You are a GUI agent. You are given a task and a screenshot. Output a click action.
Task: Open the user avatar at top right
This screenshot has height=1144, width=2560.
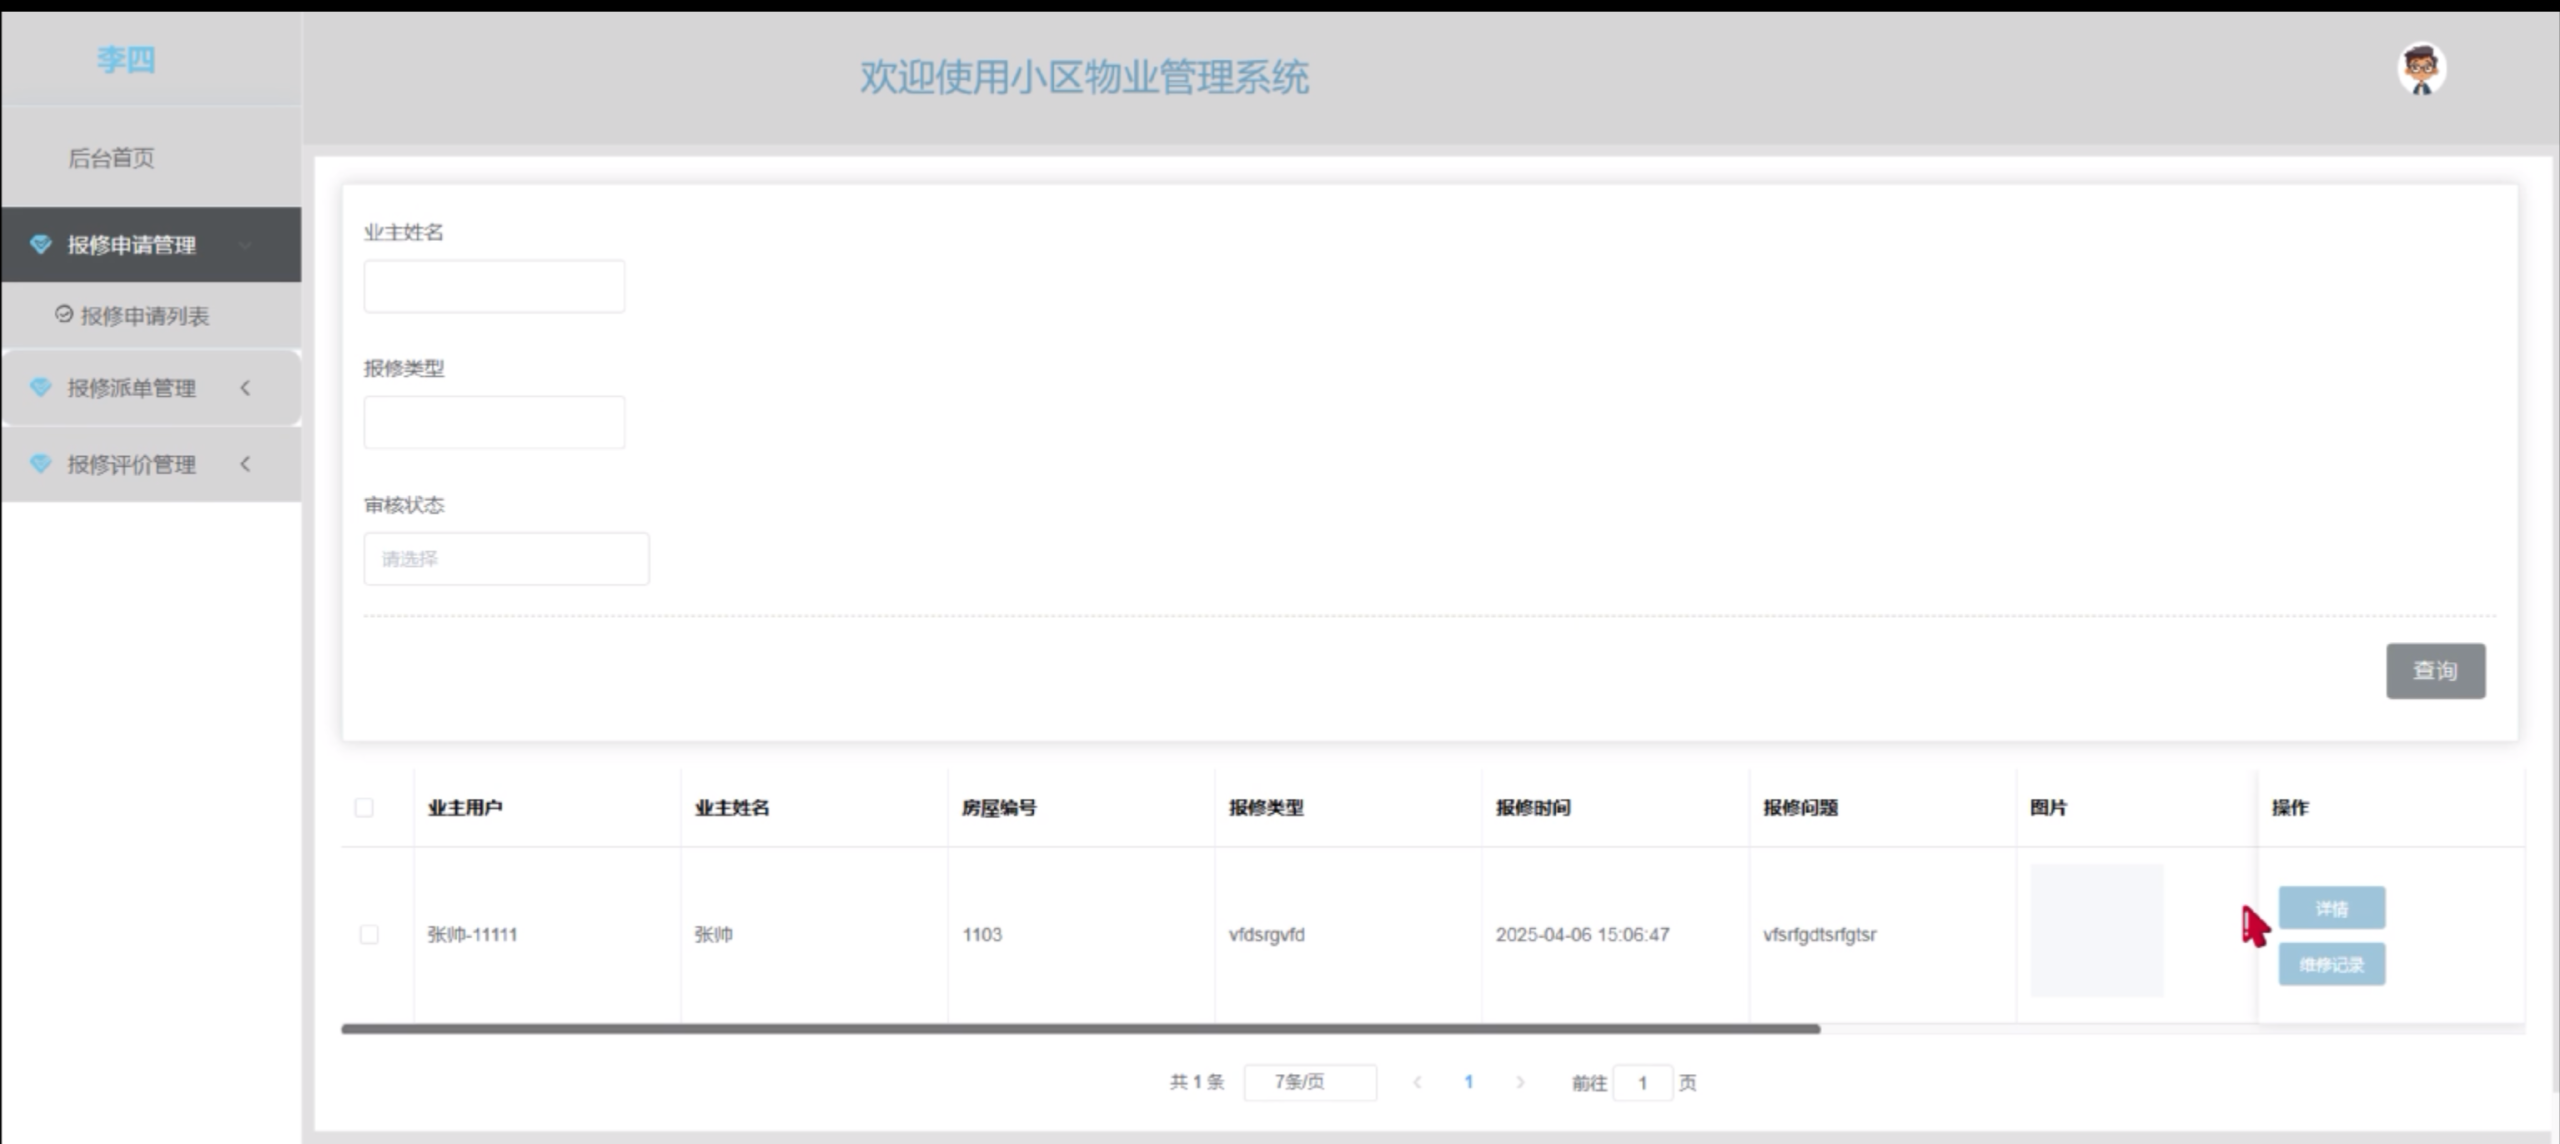(x=2421, y=67)
